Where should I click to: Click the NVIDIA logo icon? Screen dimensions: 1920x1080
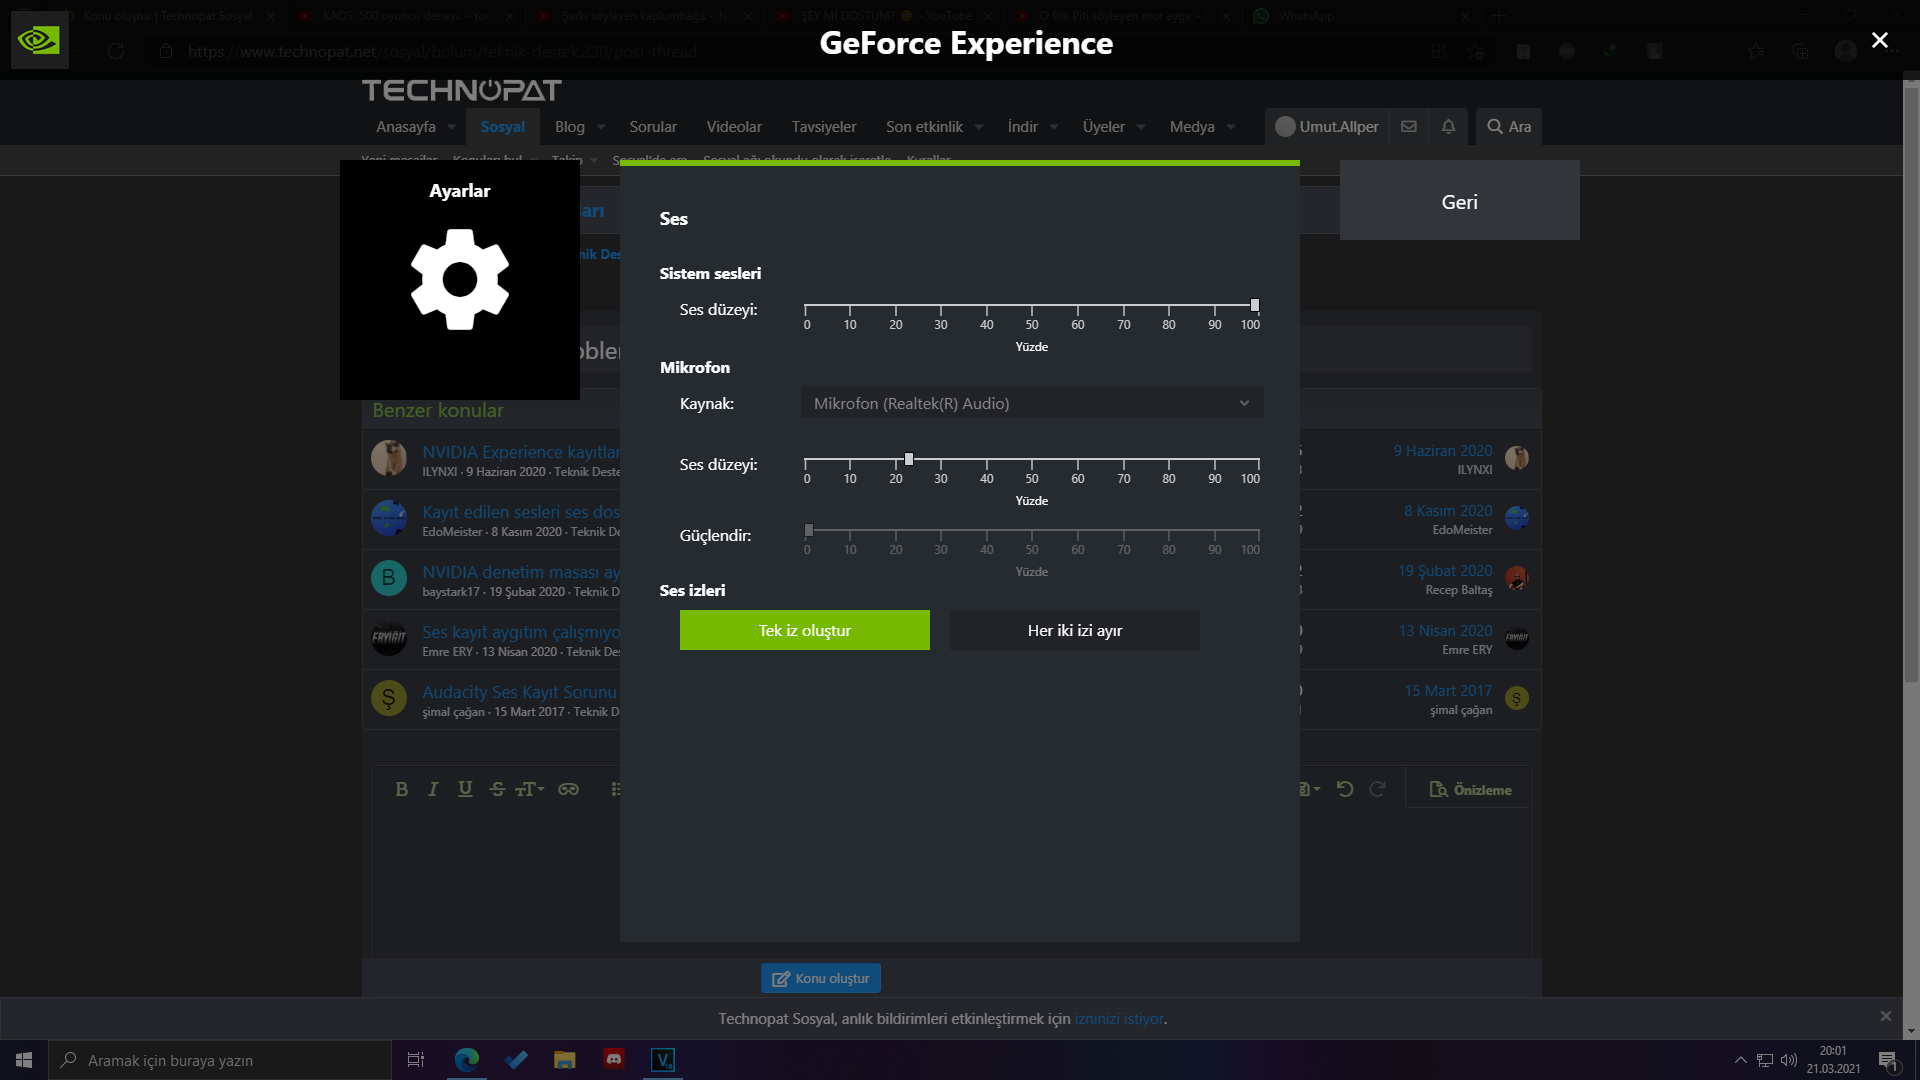coord(39,40)
